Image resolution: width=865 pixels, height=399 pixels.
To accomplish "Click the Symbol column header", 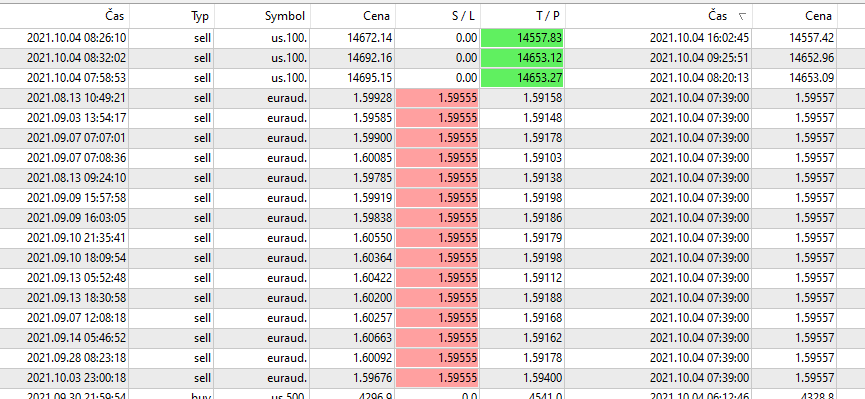I will (262, 16).
